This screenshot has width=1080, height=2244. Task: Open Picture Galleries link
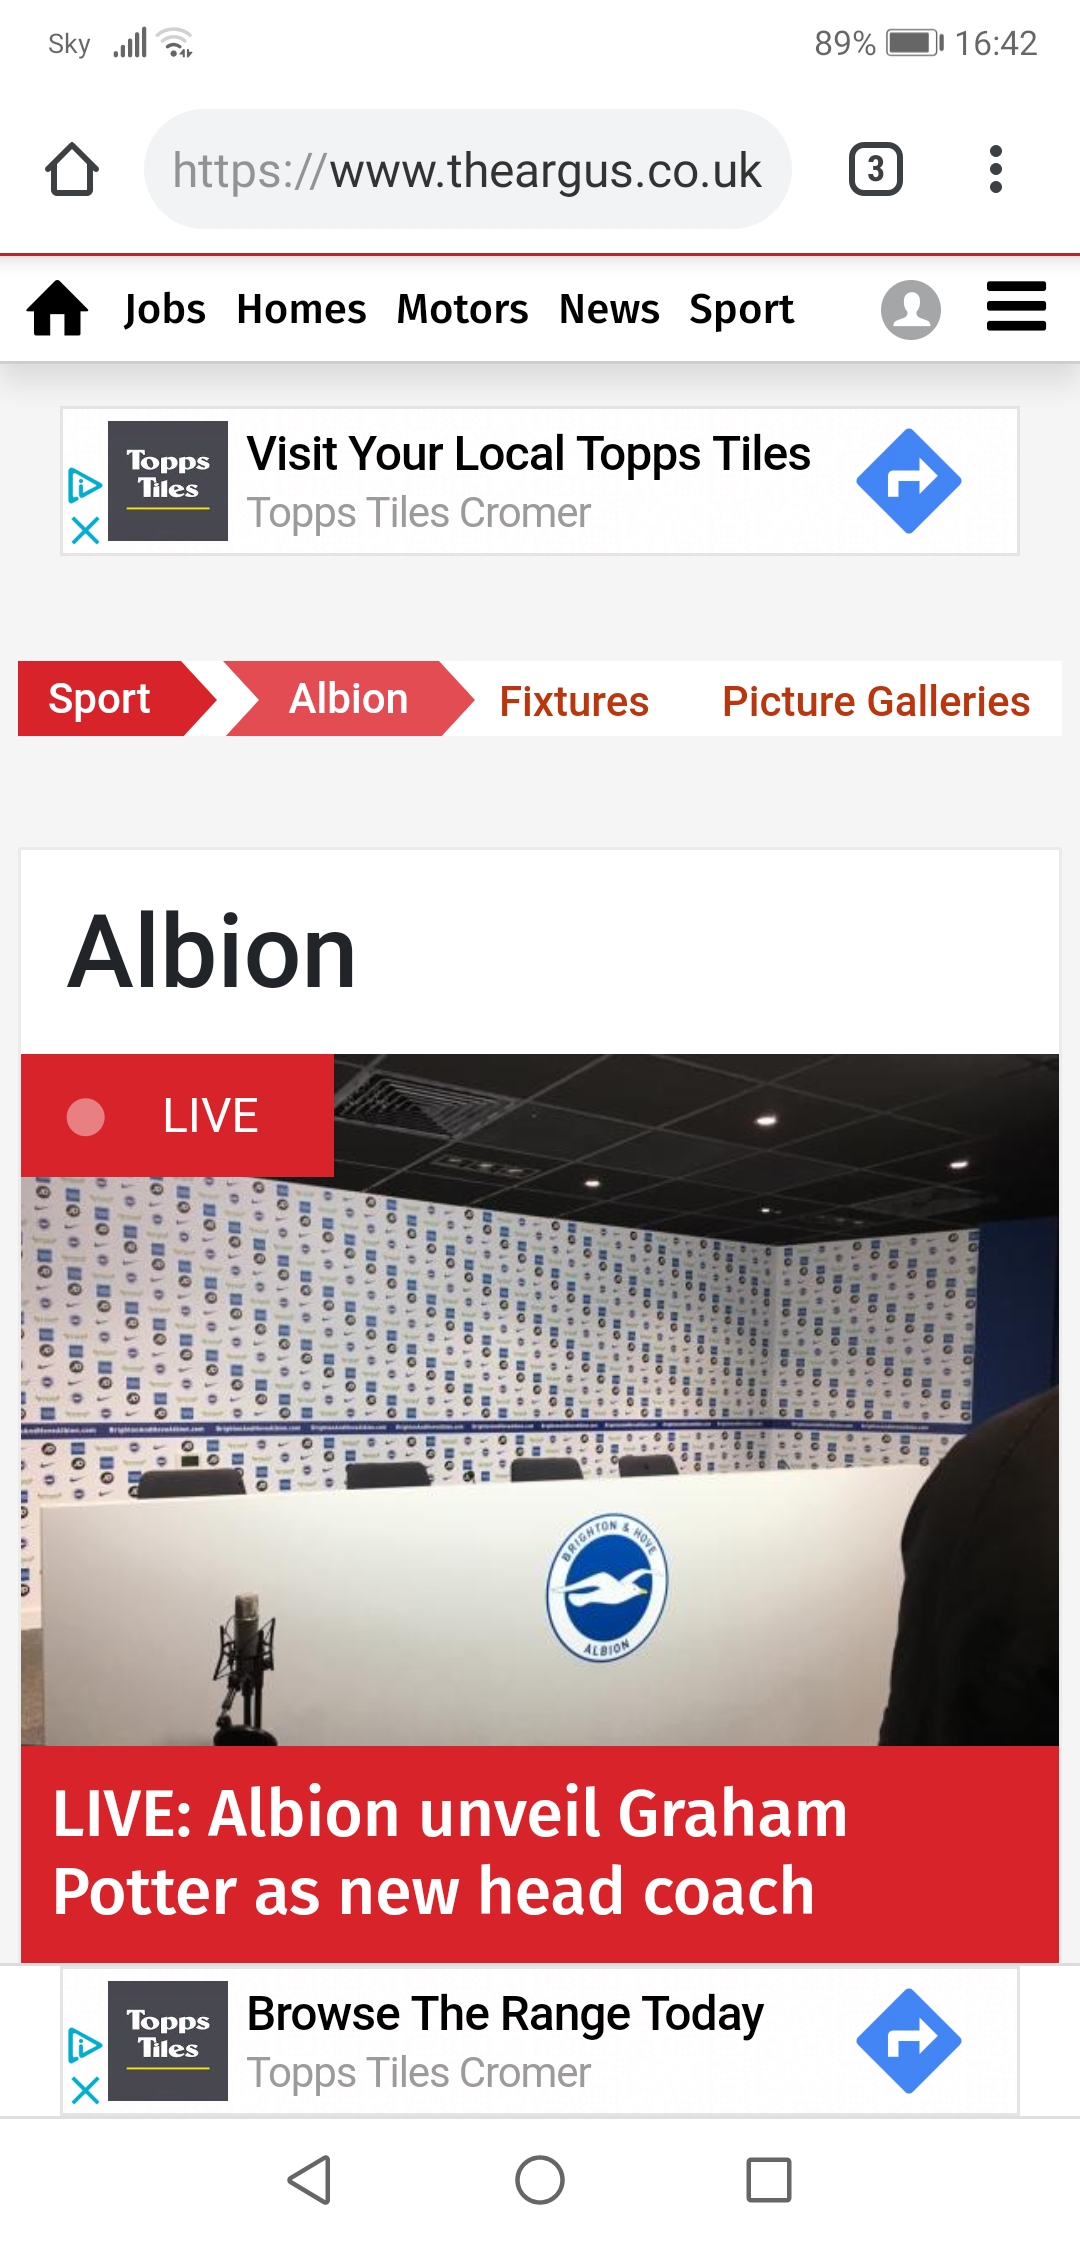coord(876,701)
